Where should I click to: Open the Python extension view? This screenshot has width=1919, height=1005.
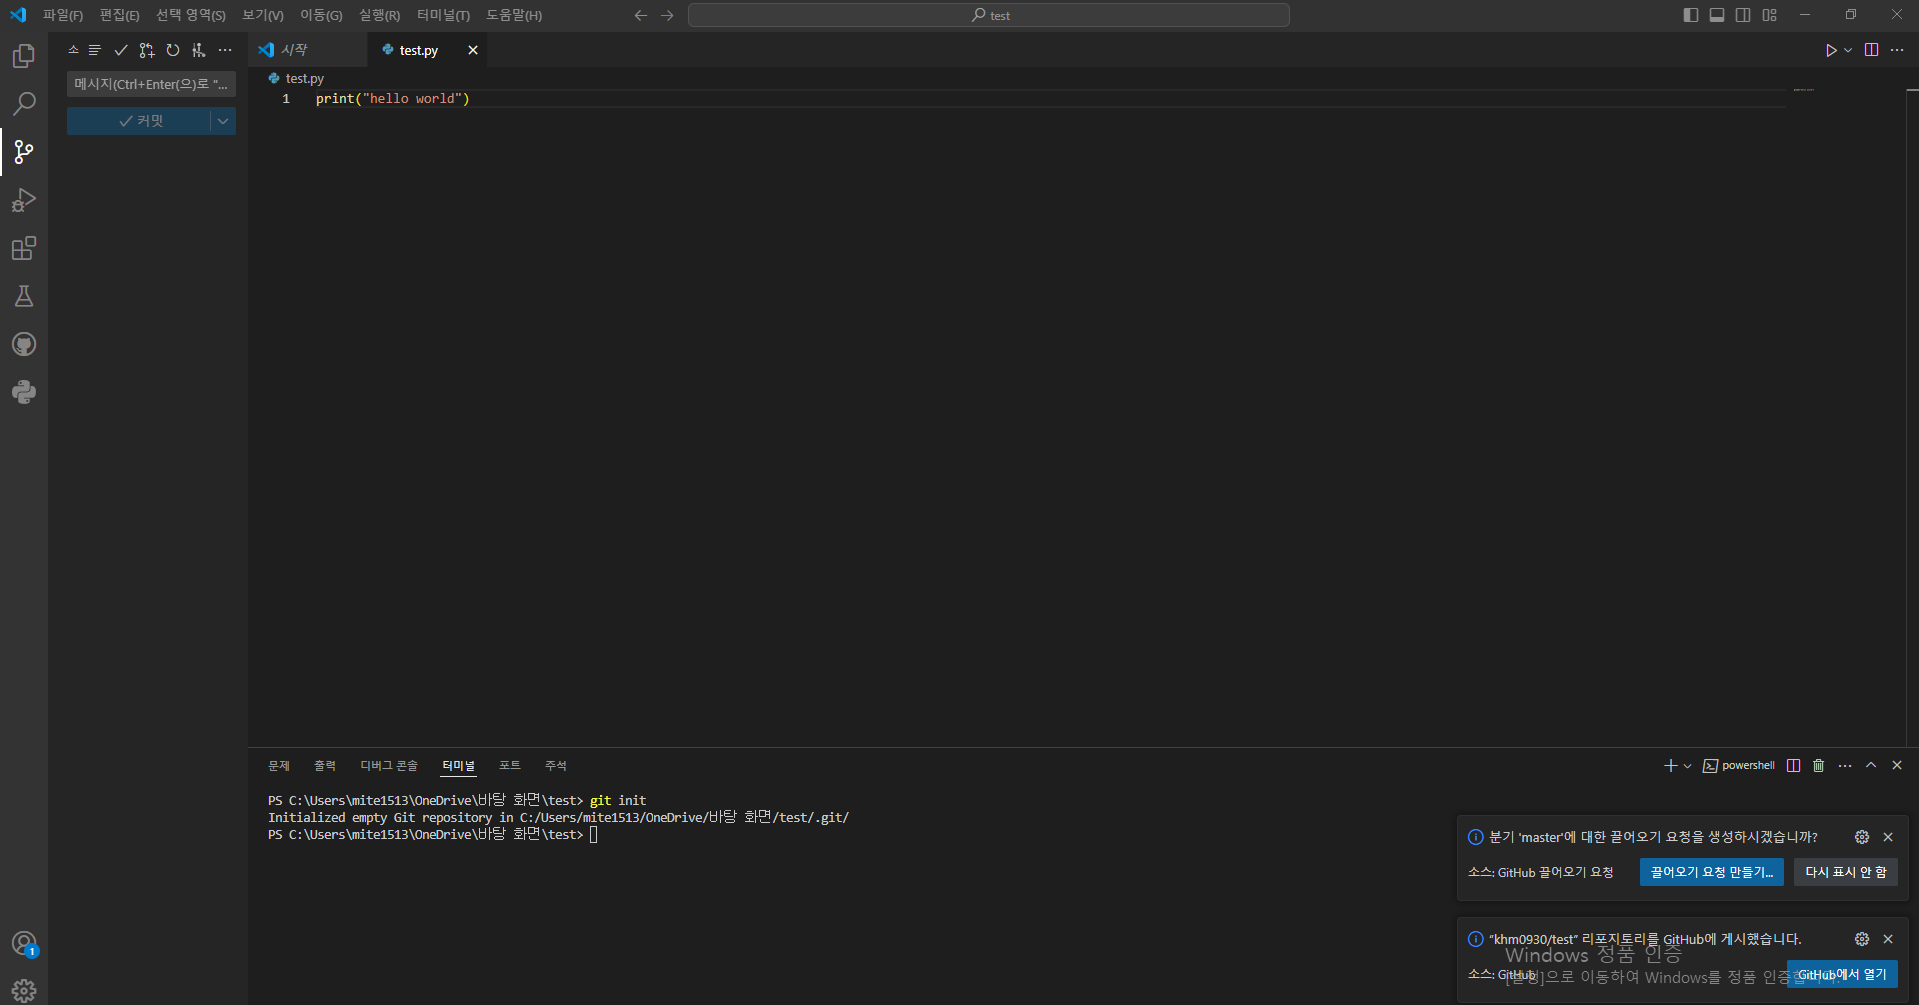pos(24,392)
